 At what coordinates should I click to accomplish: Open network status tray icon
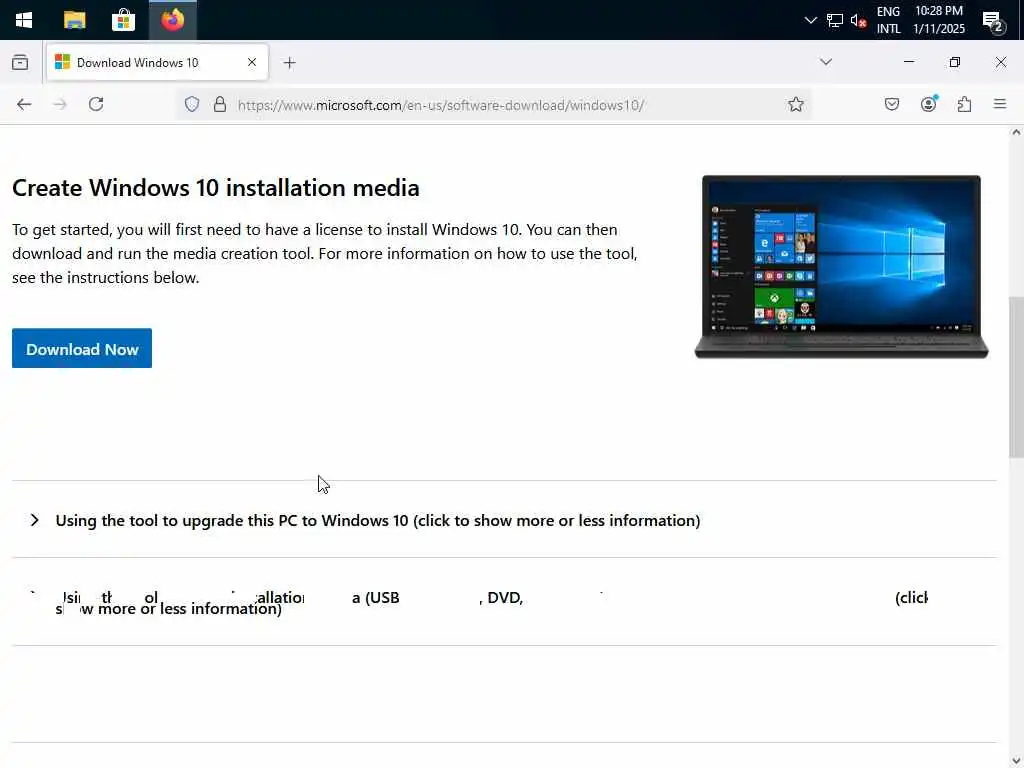coord(835,20)
